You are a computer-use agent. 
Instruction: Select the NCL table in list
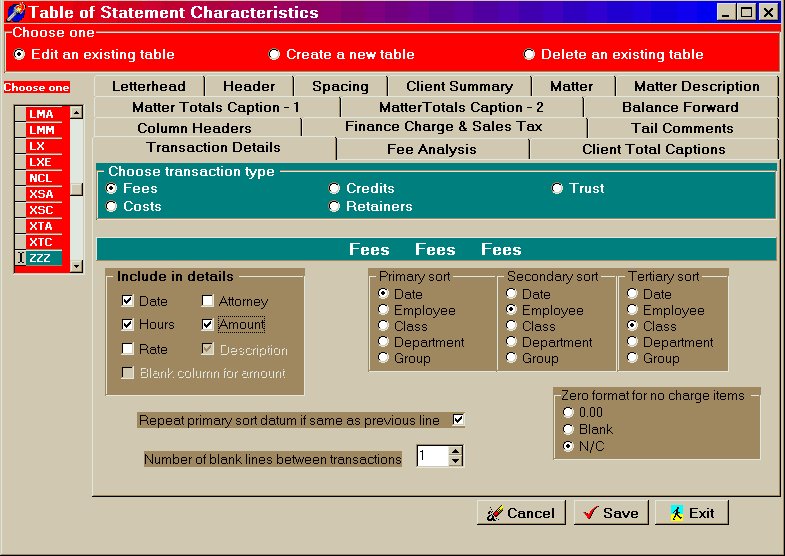[x=40, y=178]
